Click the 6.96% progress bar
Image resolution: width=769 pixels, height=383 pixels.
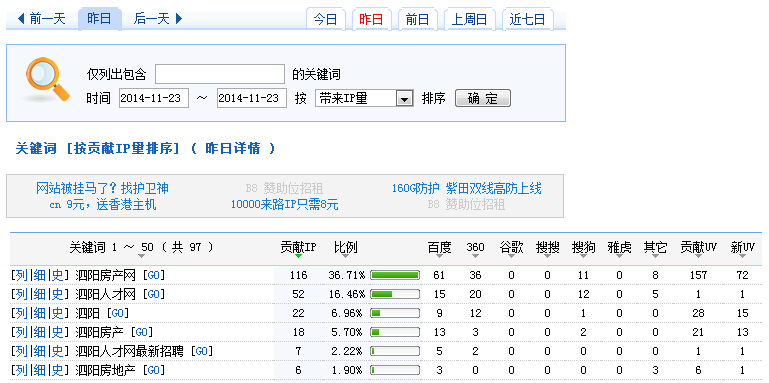pos(395,313)
